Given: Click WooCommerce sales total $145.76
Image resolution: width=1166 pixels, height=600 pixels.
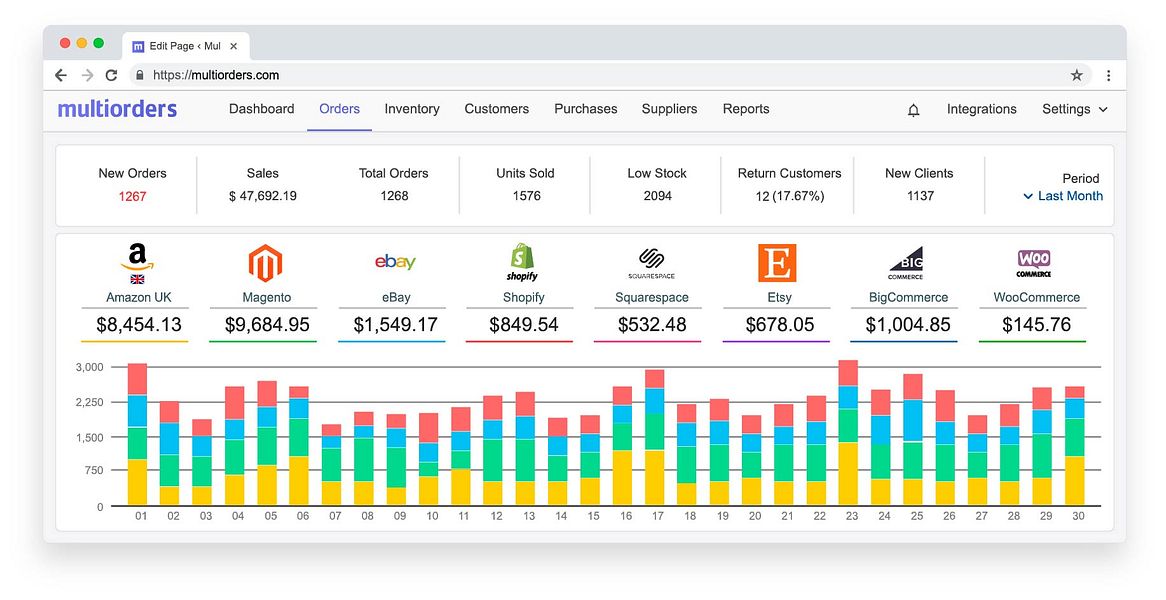Looking at the screenshot, I should click(x=1037, y=325).
